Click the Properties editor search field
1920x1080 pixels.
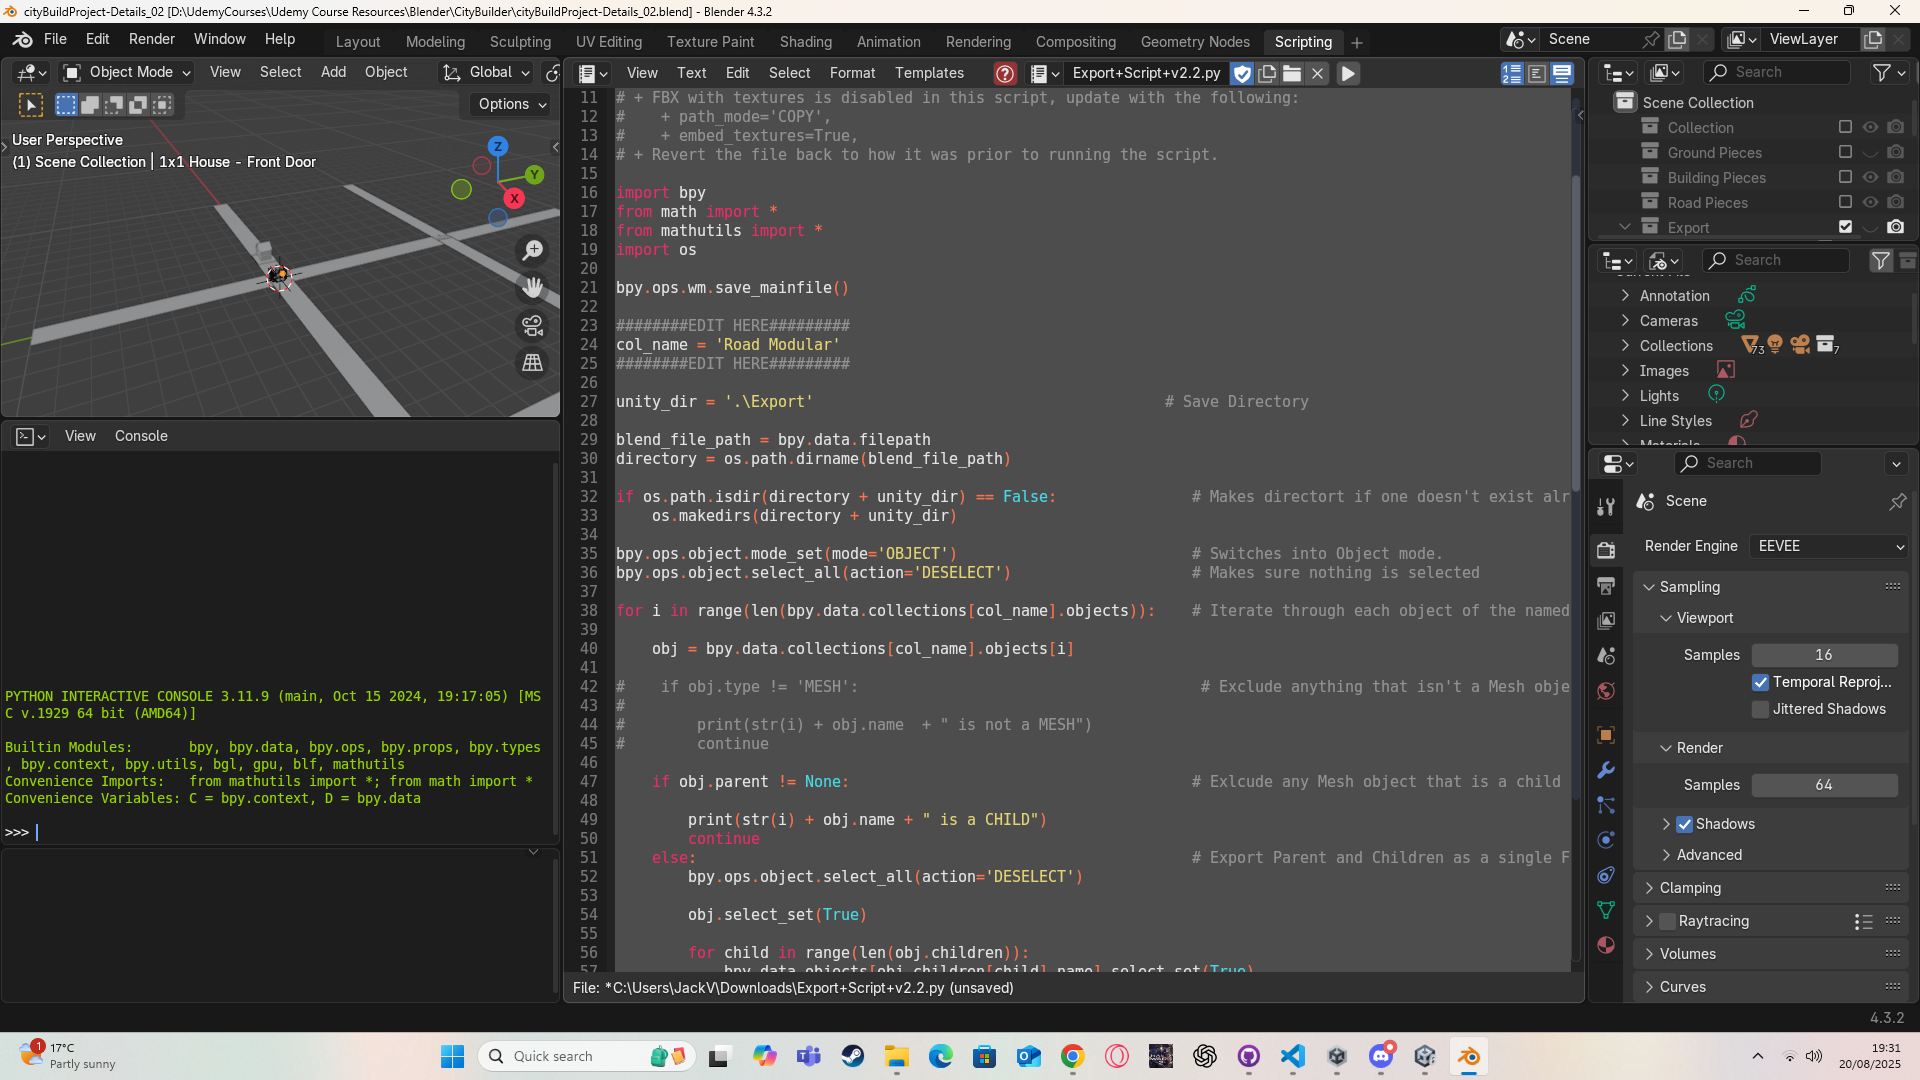pos(1748,463)
